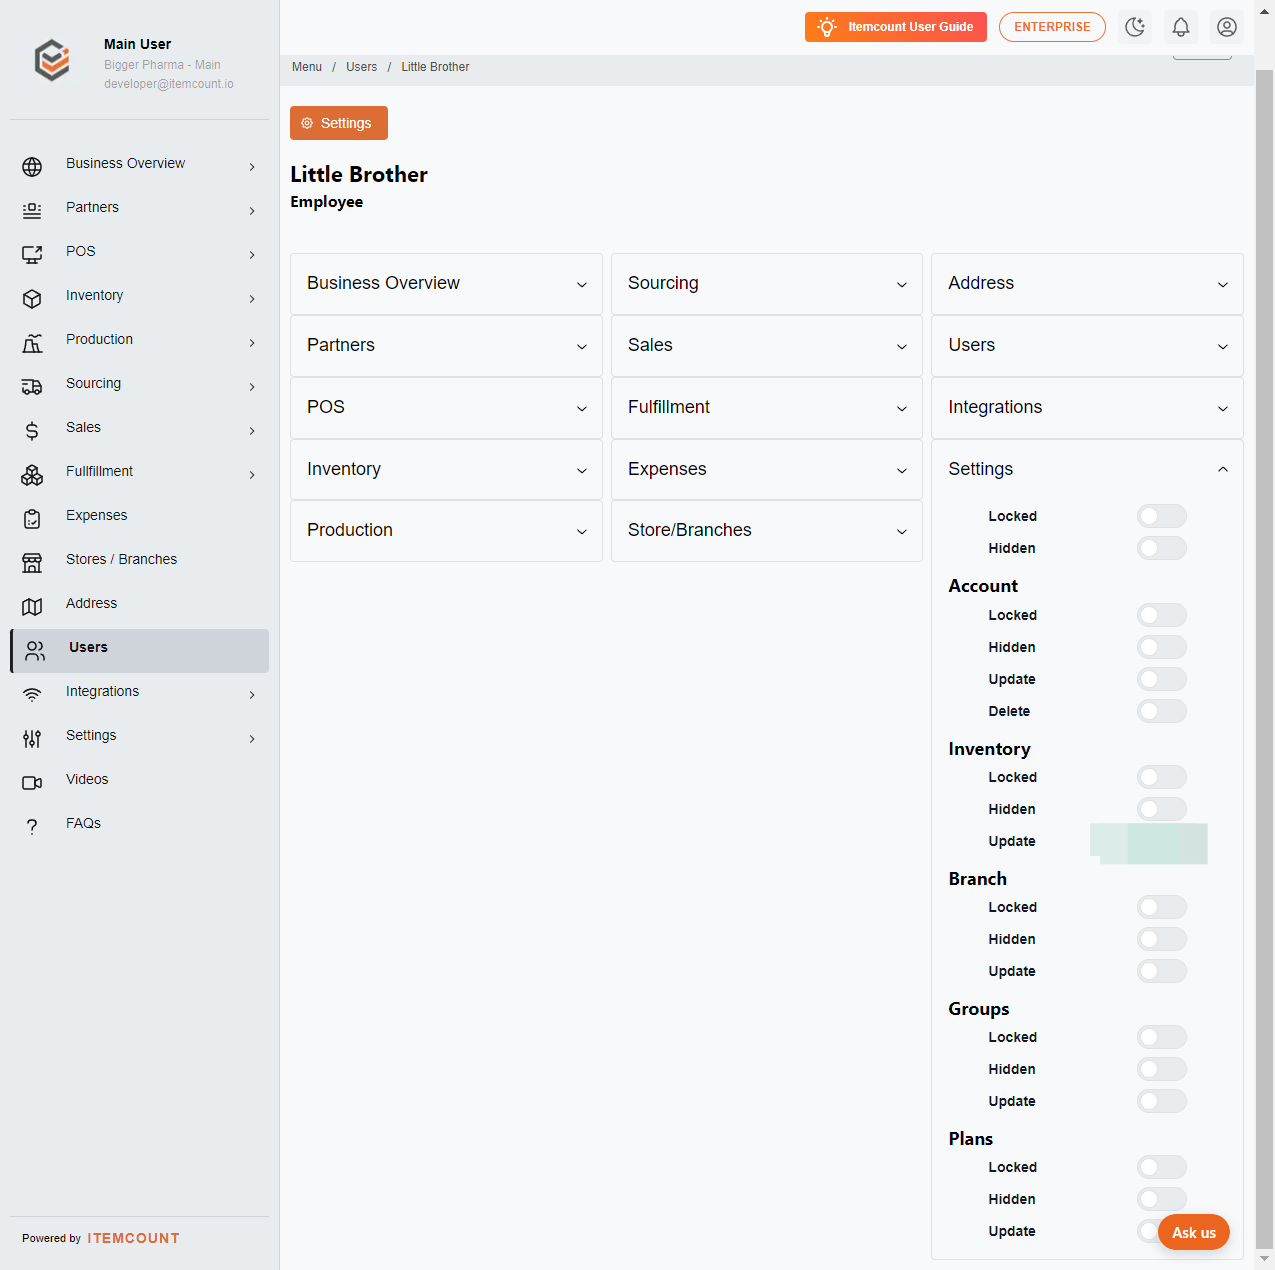Click the Sourcing truck icon
The width and height of the screenshot is (1275, 1270).
click(32, 387)
